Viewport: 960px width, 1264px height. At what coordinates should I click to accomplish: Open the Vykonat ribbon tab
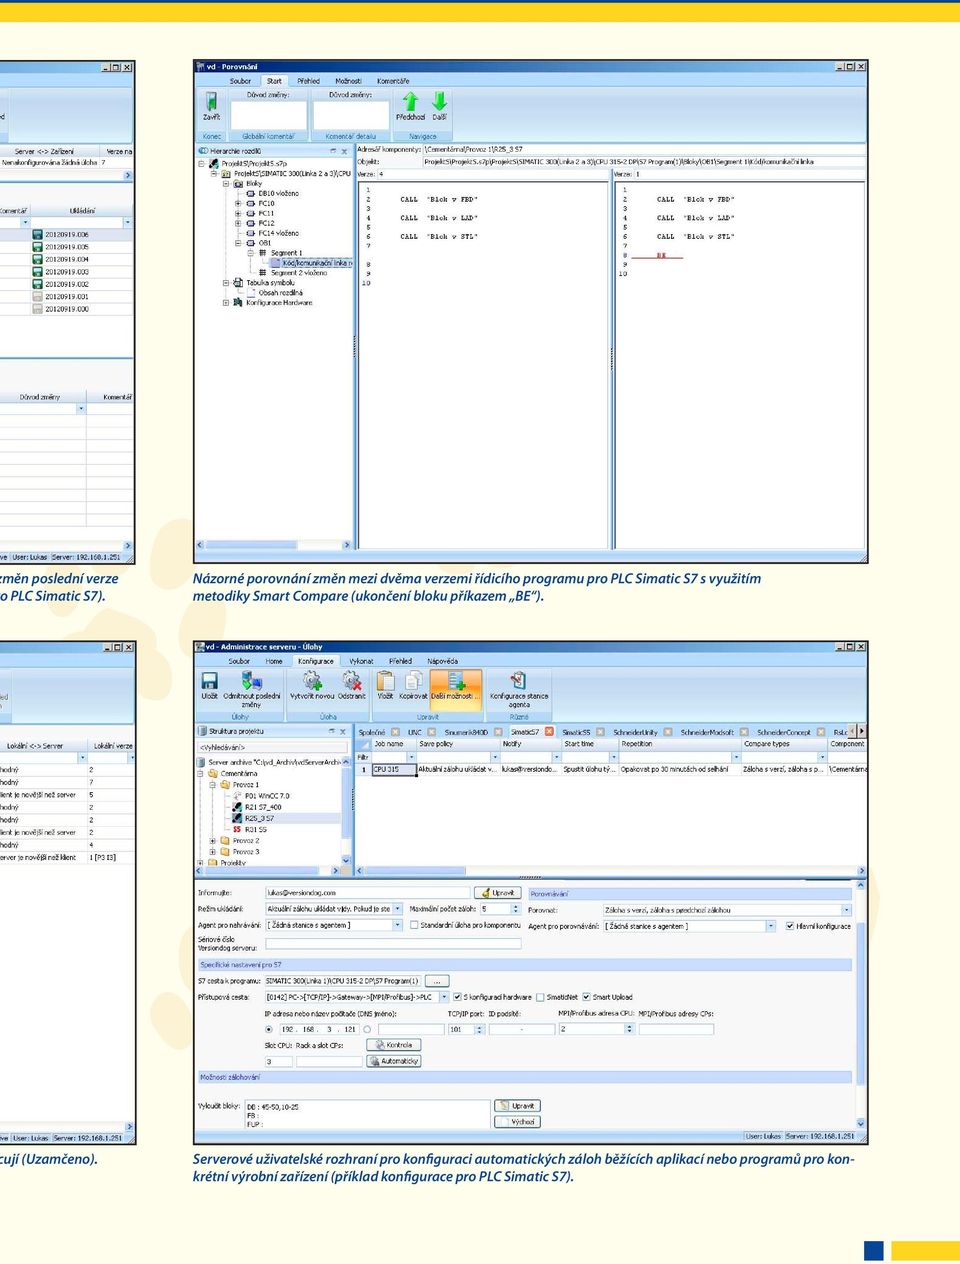361,661
